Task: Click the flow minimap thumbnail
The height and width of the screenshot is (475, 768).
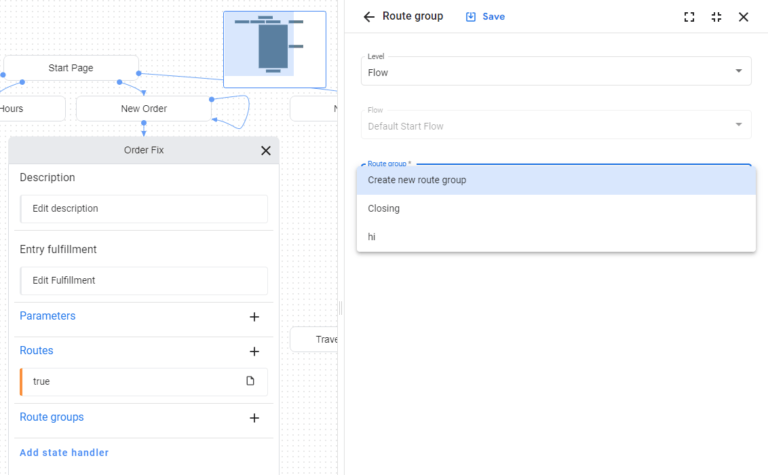Action: point(274,48)
